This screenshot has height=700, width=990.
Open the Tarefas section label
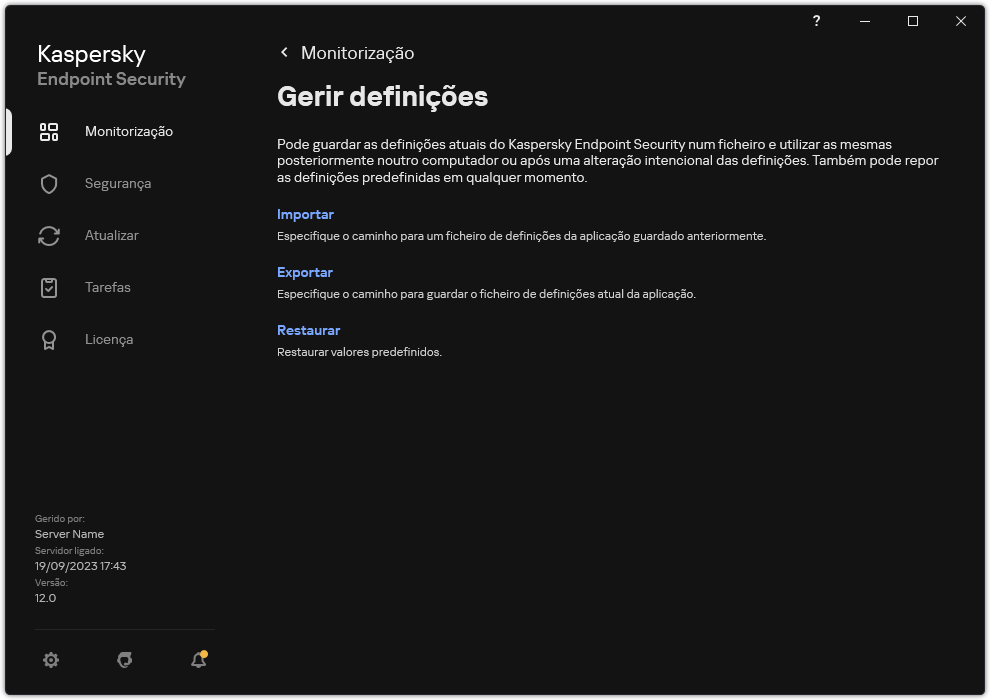point(108,288)
